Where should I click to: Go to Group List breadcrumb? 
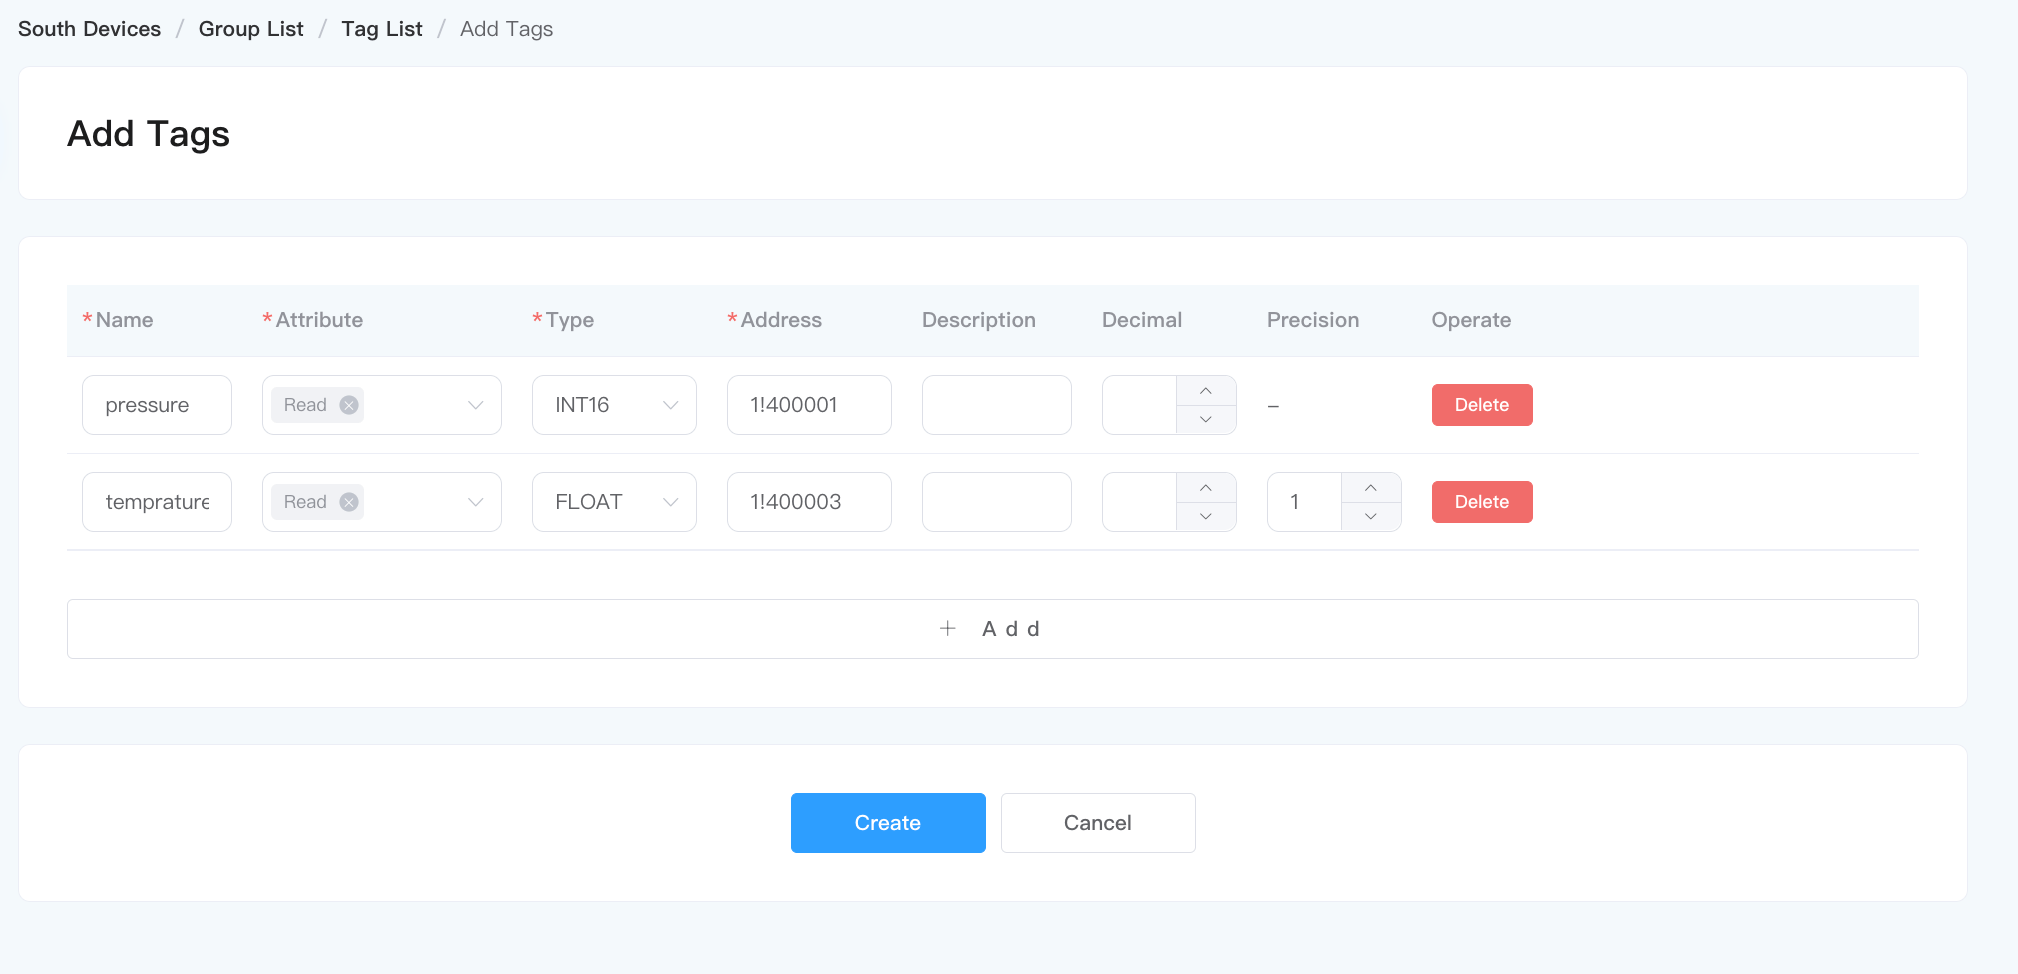[x=250, y=29]
